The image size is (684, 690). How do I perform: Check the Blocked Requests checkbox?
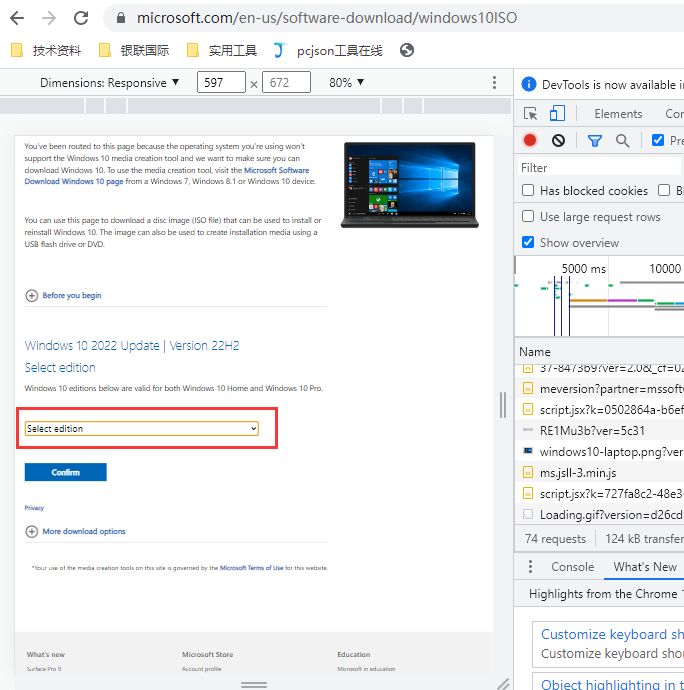point(664,190)
